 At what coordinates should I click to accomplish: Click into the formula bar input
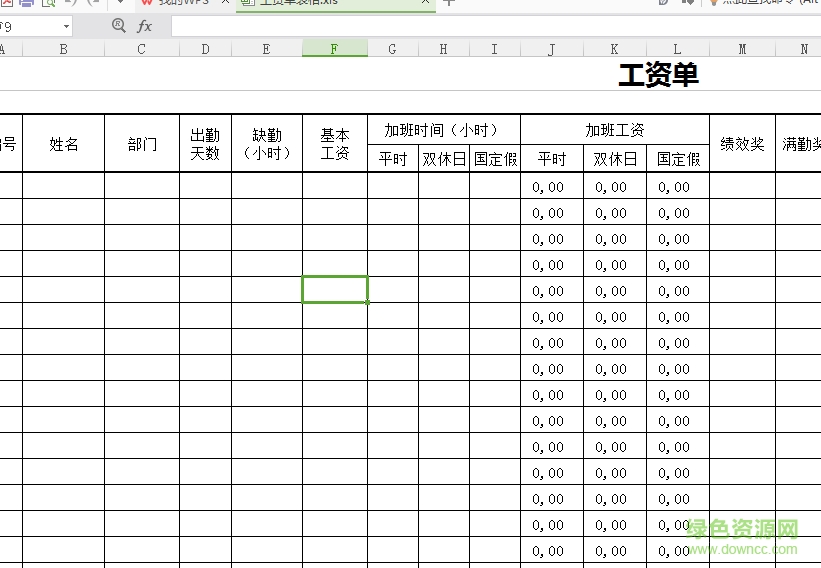(496, 26)
